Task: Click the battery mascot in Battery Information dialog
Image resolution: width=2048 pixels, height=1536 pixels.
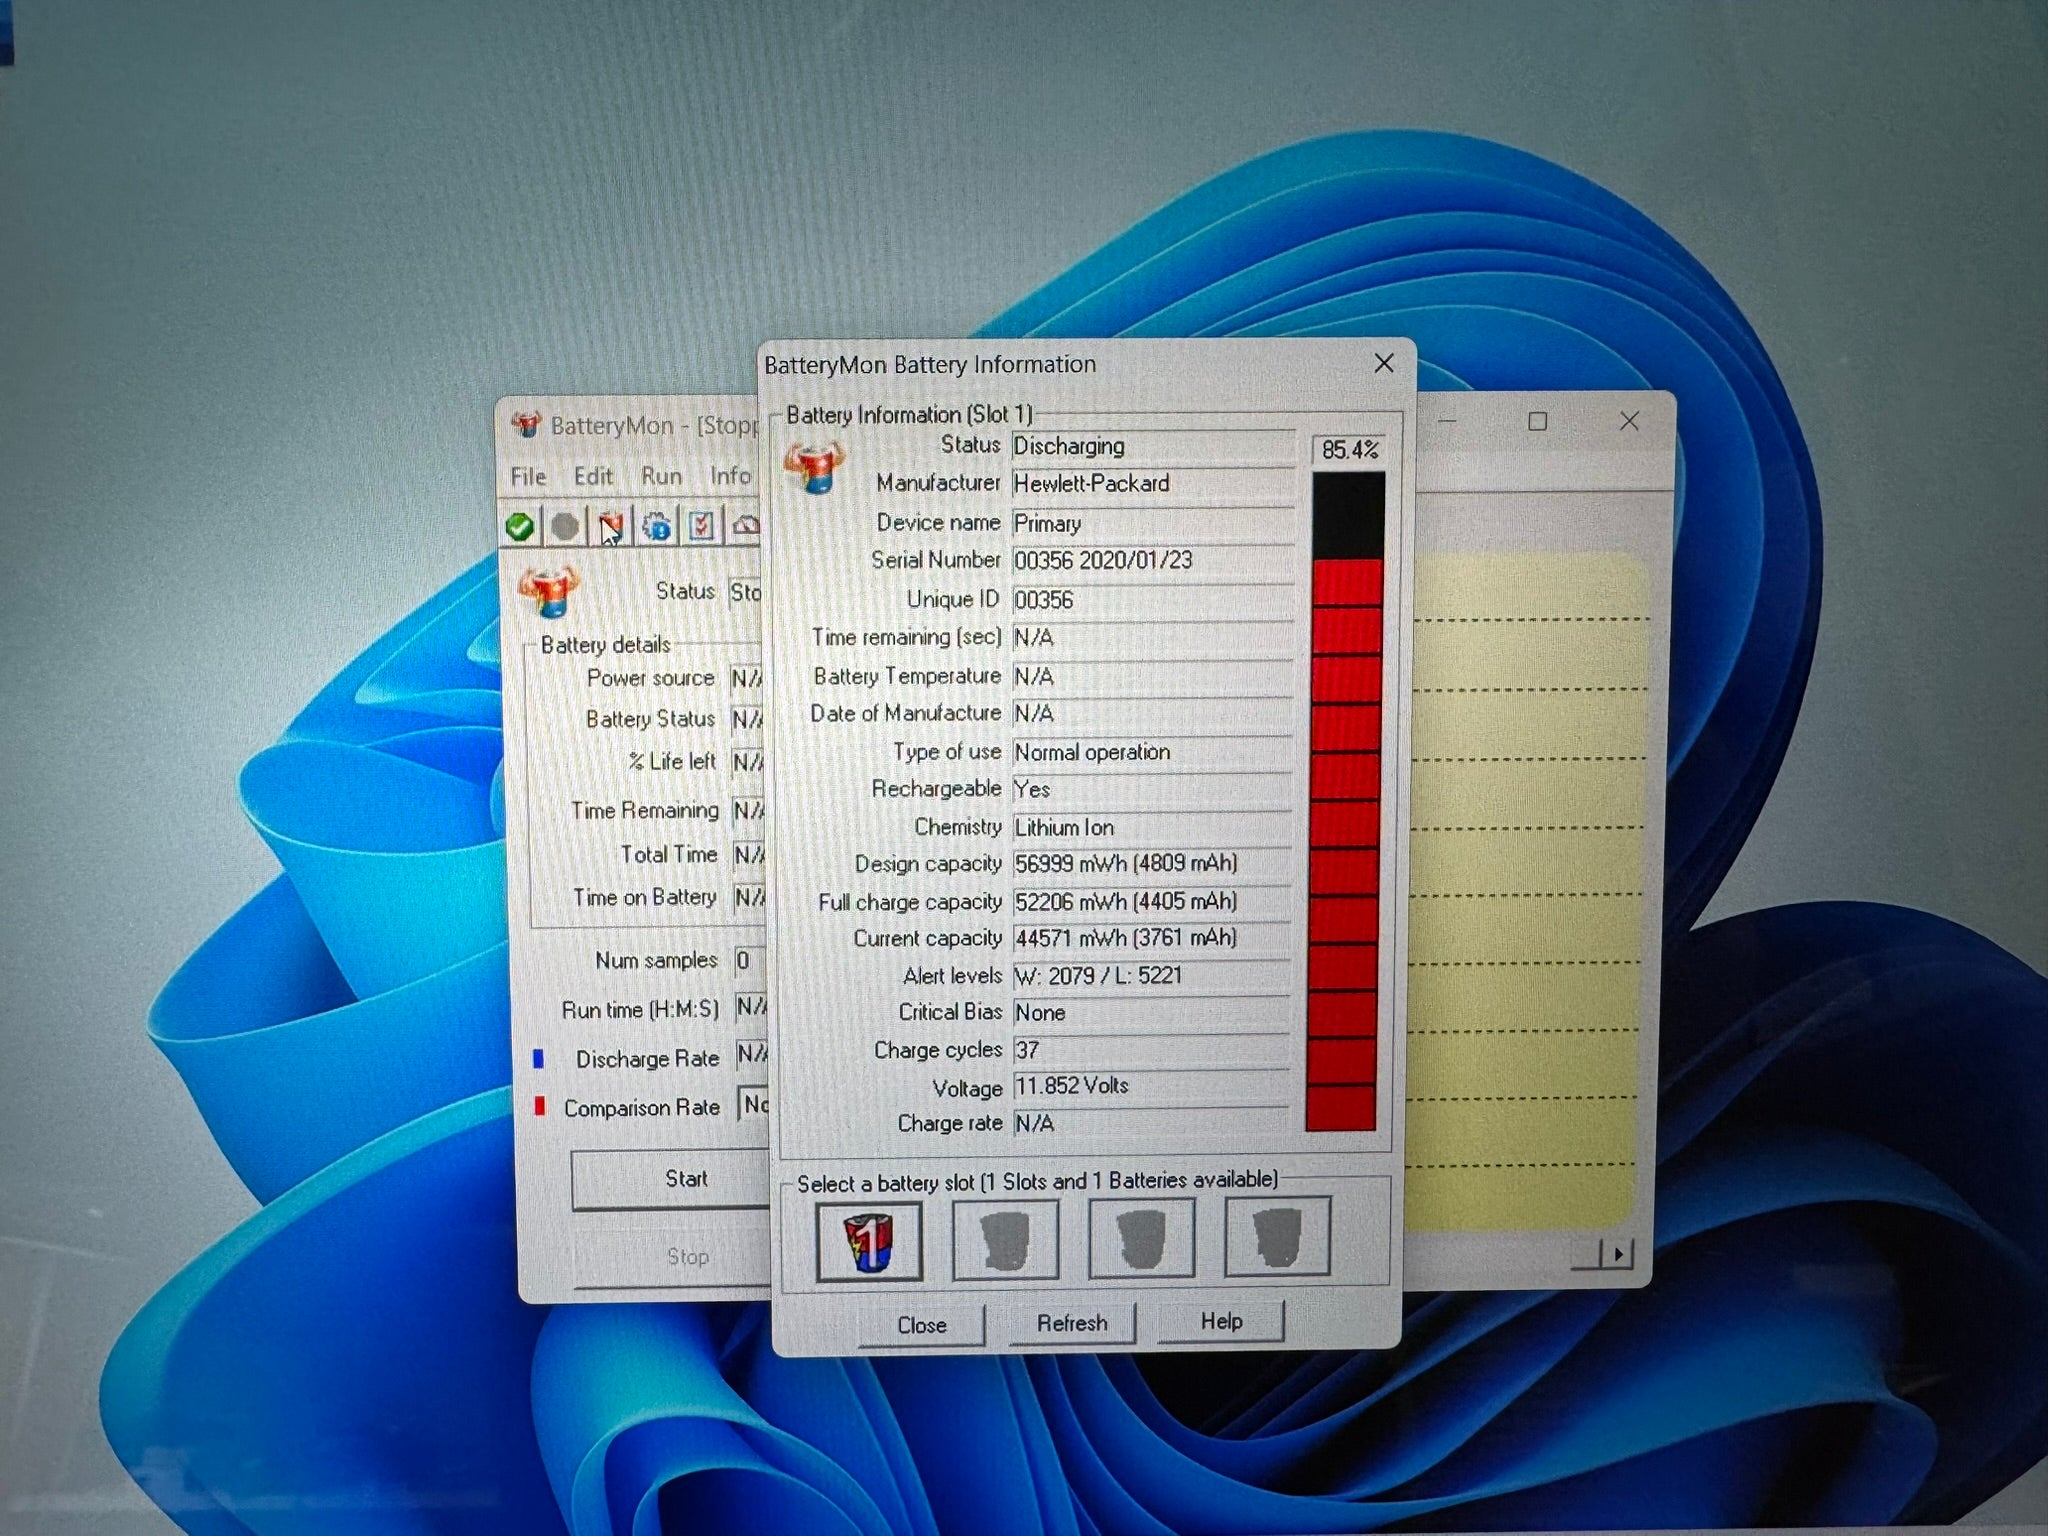Action: 814,468
